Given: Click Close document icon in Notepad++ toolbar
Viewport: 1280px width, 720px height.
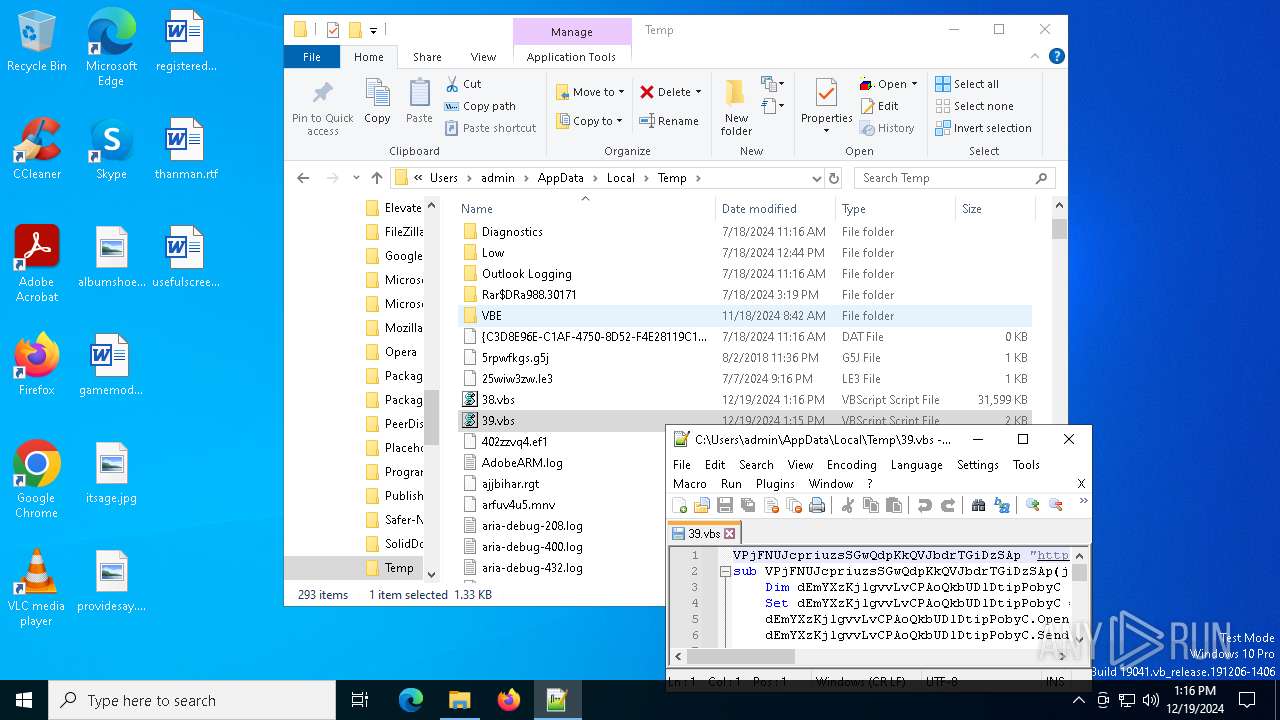Looking at the screenshot, I should coord(771,506).
